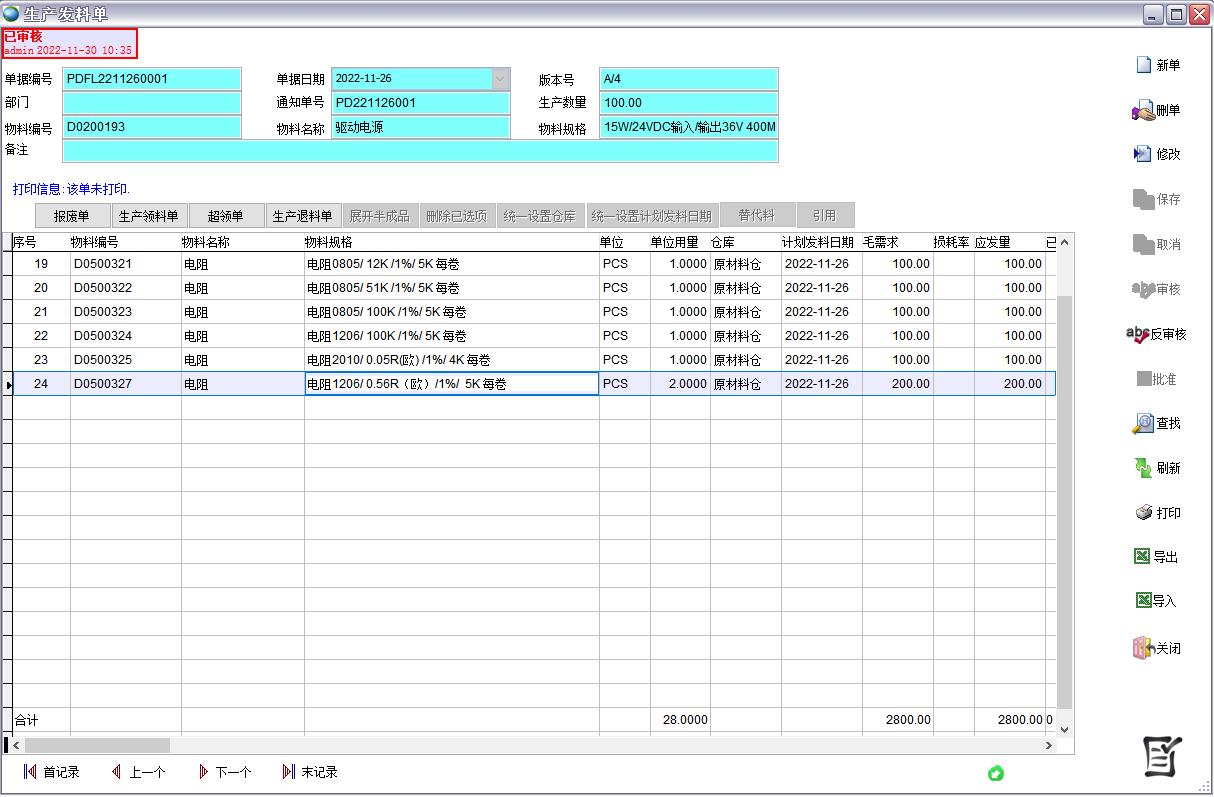1214x797 pixels.
Task: Open the 单据日期 date dropdown
Action: click(x=500, y=79)
